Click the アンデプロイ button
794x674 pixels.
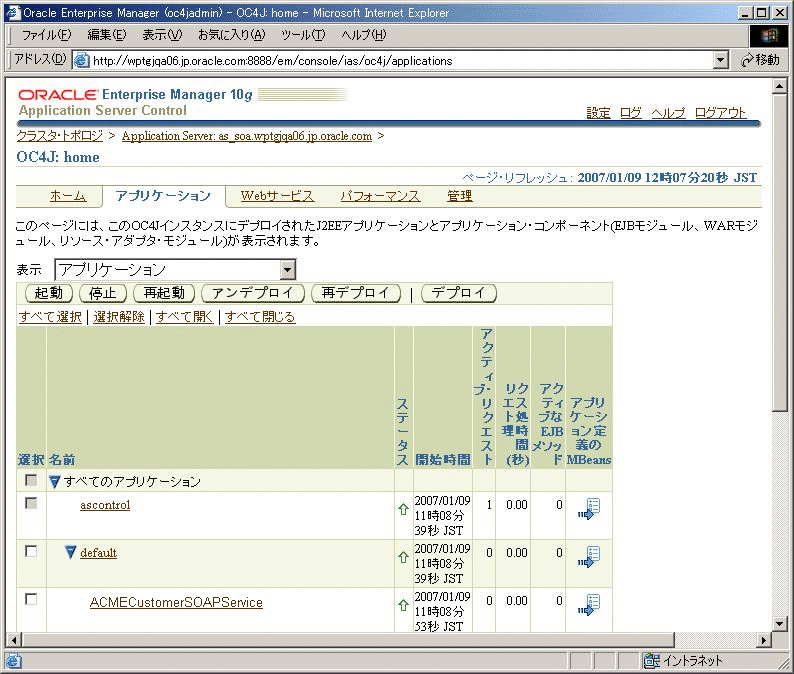coord(253,293)
